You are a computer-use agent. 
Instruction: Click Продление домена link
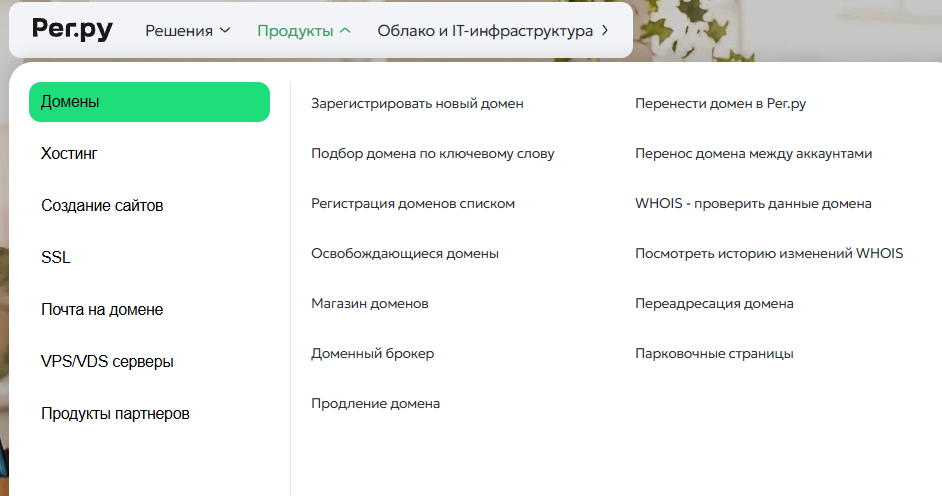[x=375, y=404]
